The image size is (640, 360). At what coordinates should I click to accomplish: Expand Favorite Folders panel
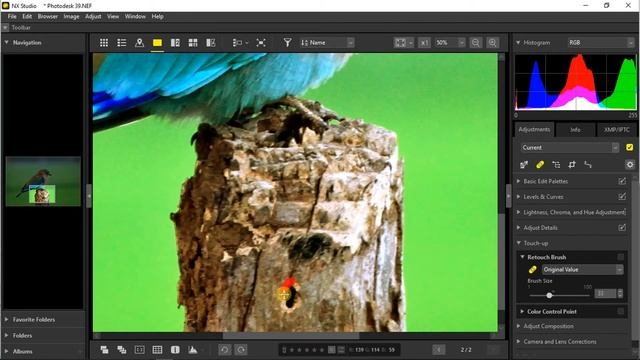(x=7, y=320)
